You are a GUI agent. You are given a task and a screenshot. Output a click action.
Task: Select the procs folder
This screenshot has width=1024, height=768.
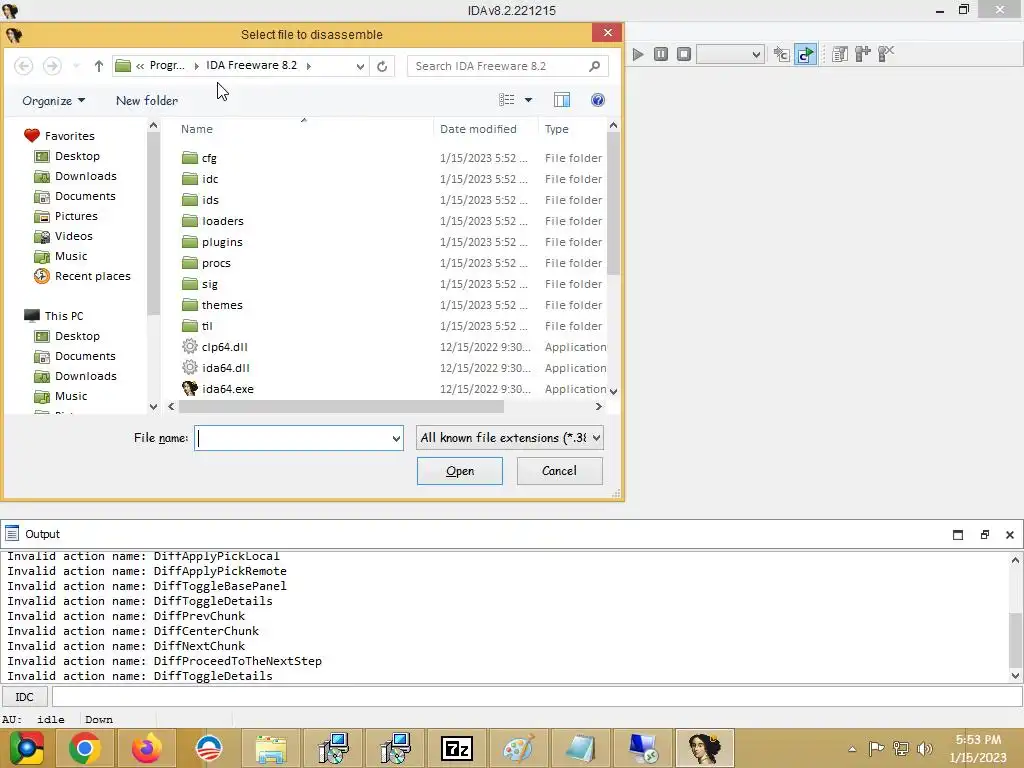coord(216,263)
